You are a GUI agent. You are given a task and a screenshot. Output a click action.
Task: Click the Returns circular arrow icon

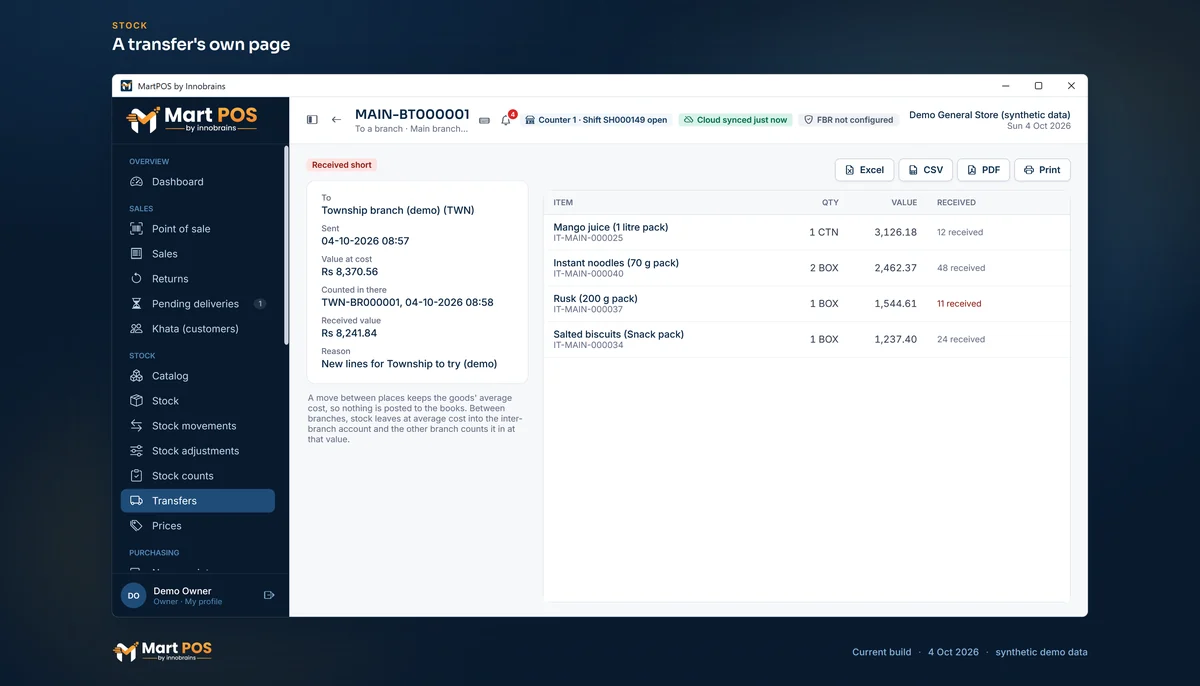click(137, 279)
